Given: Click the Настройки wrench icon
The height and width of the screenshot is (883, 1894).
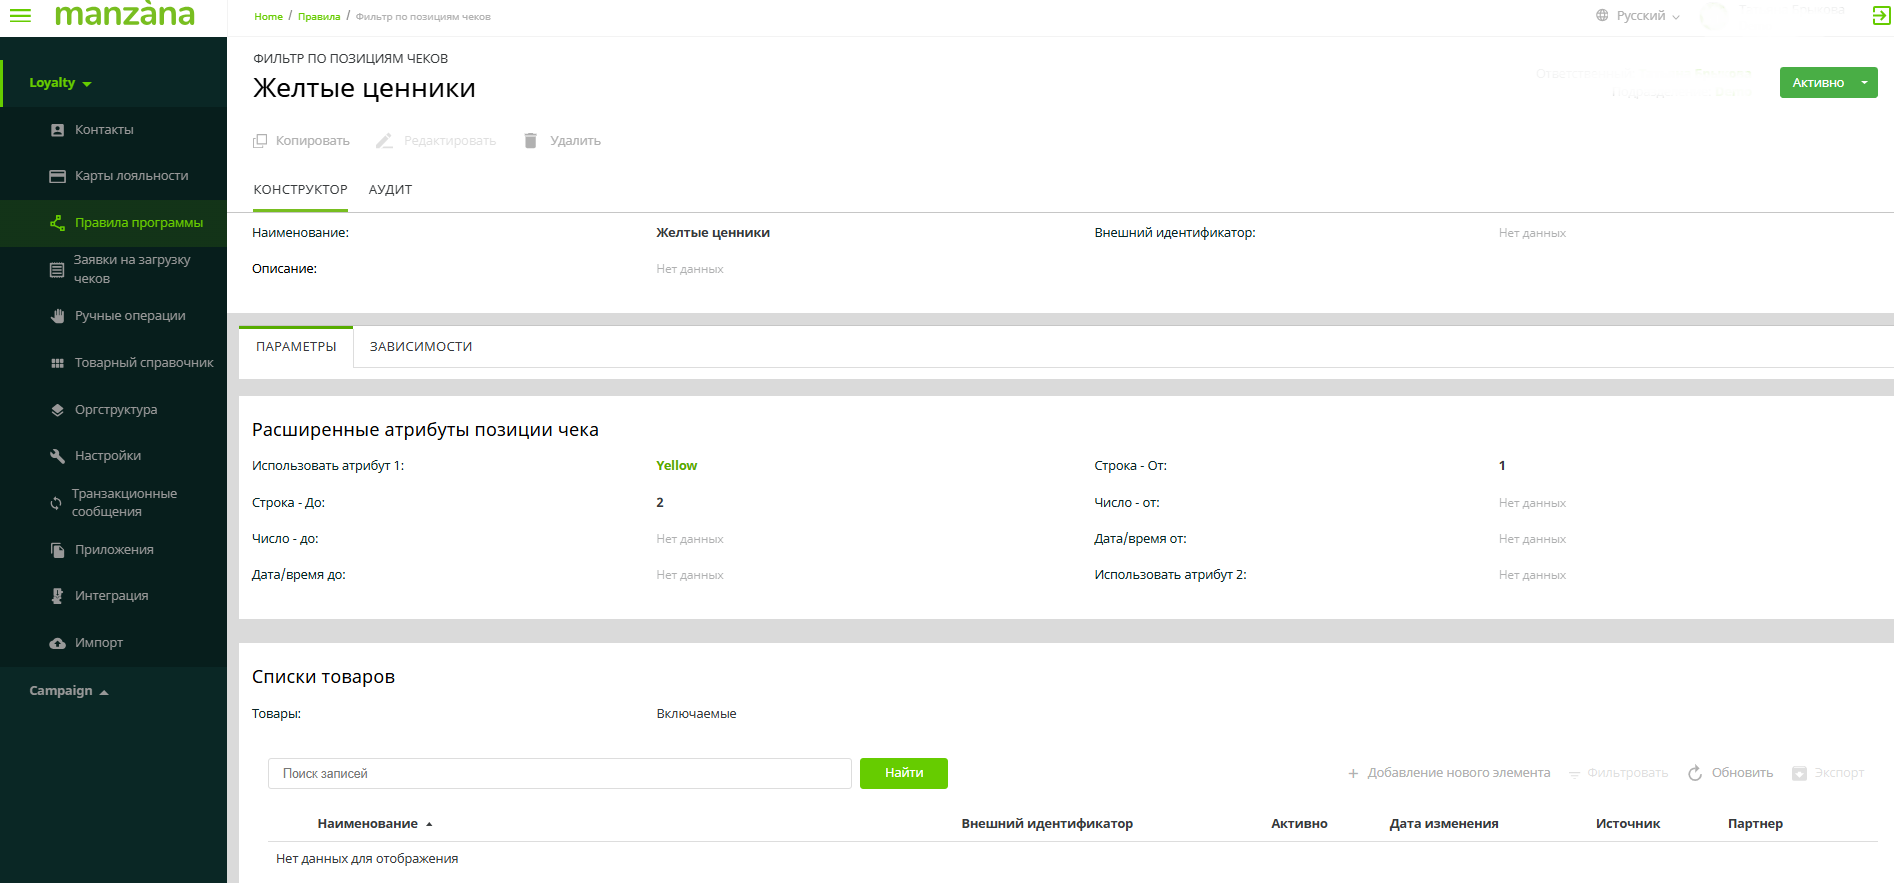Looking at the screenshot, I should 57,456.
